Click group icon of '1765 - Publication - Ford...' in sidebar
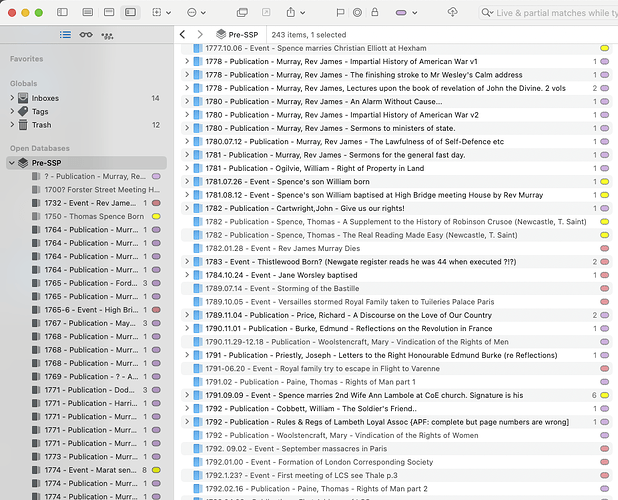 [x=36, y=283]
